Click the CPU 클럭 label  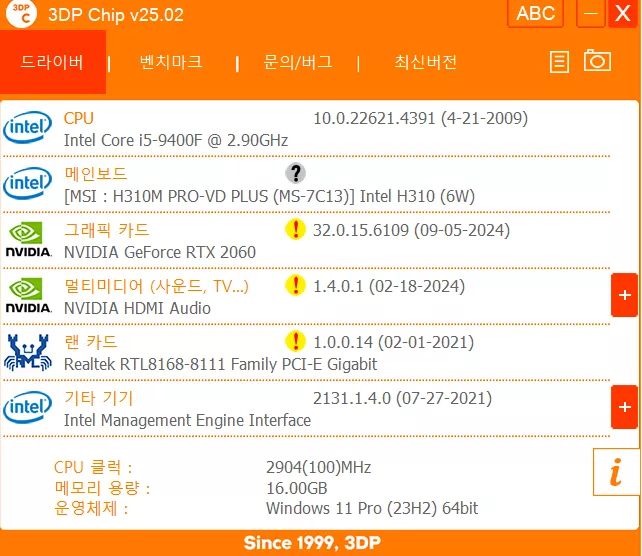pos(93,467)
